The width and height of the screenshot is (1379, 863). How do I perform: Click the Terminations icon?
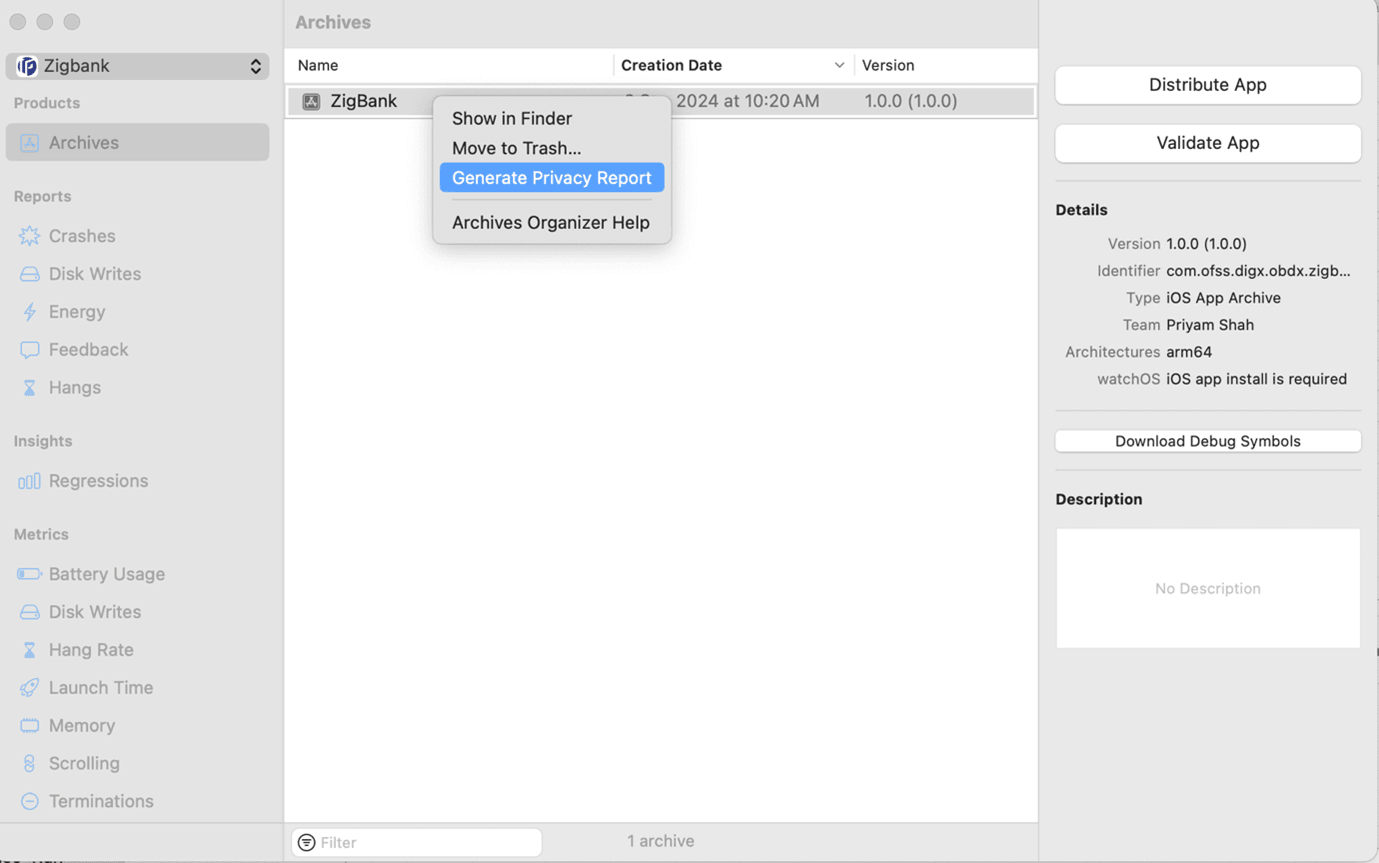[30, 802]
